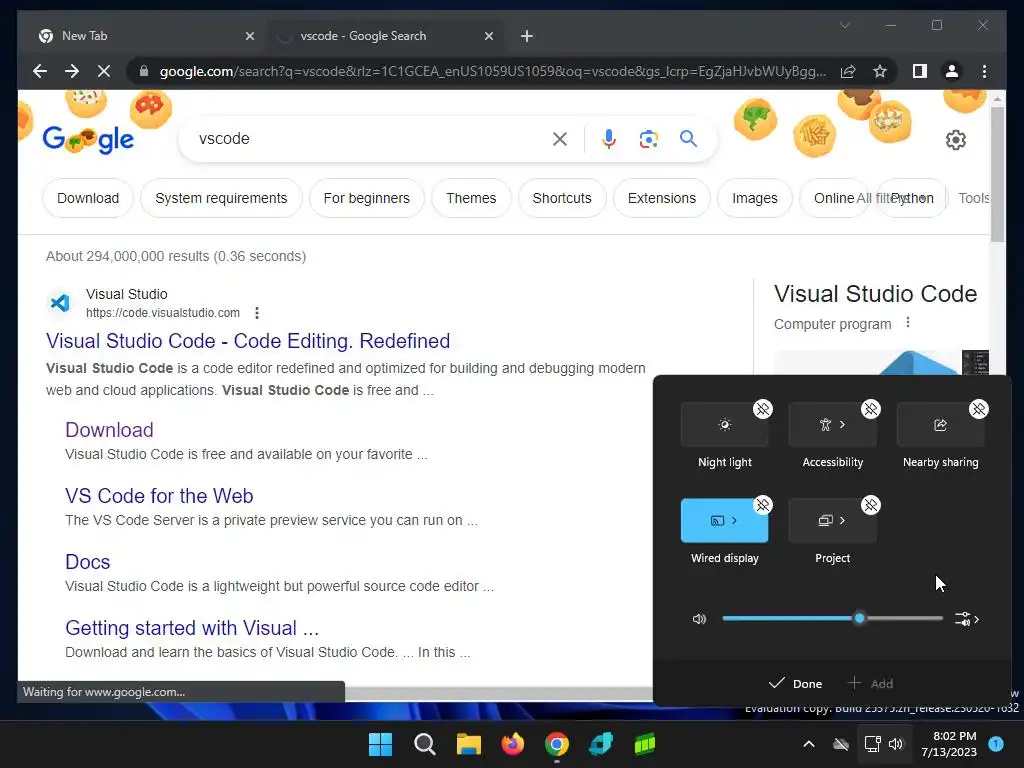Image resolution: width=1024 pixels, height=768 pixels.
Task: Expand Accessibility options tile
Action: [833, 425]
